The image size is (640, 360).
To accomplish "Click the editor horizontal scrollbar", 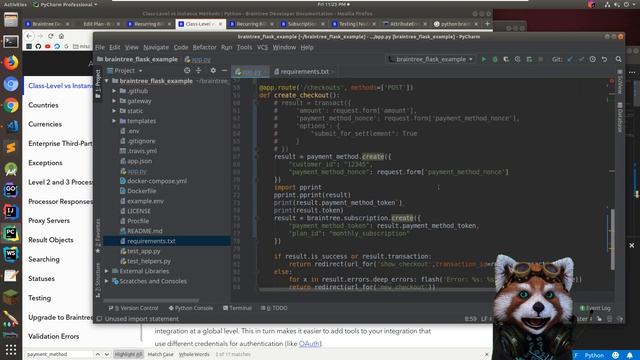I will (x=376, y=290).
